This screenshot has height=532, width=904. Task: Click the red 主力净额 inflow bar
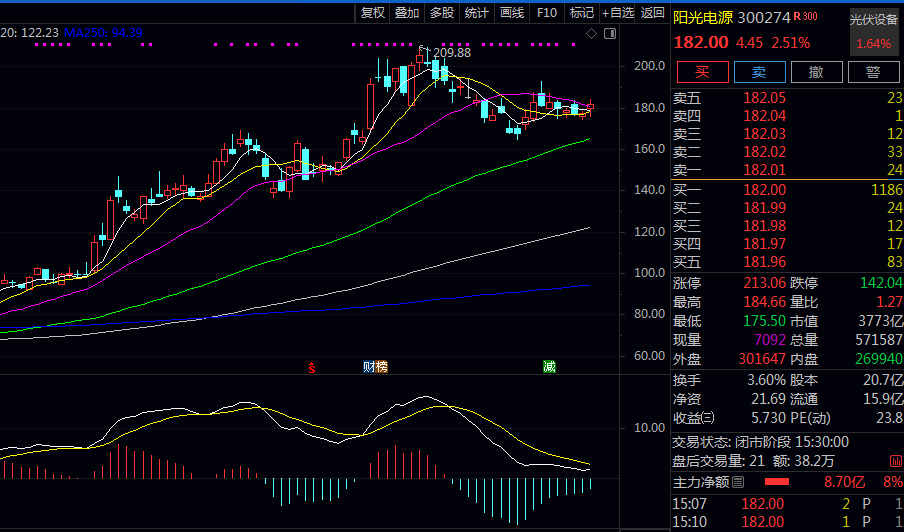[x=777, y=483]
